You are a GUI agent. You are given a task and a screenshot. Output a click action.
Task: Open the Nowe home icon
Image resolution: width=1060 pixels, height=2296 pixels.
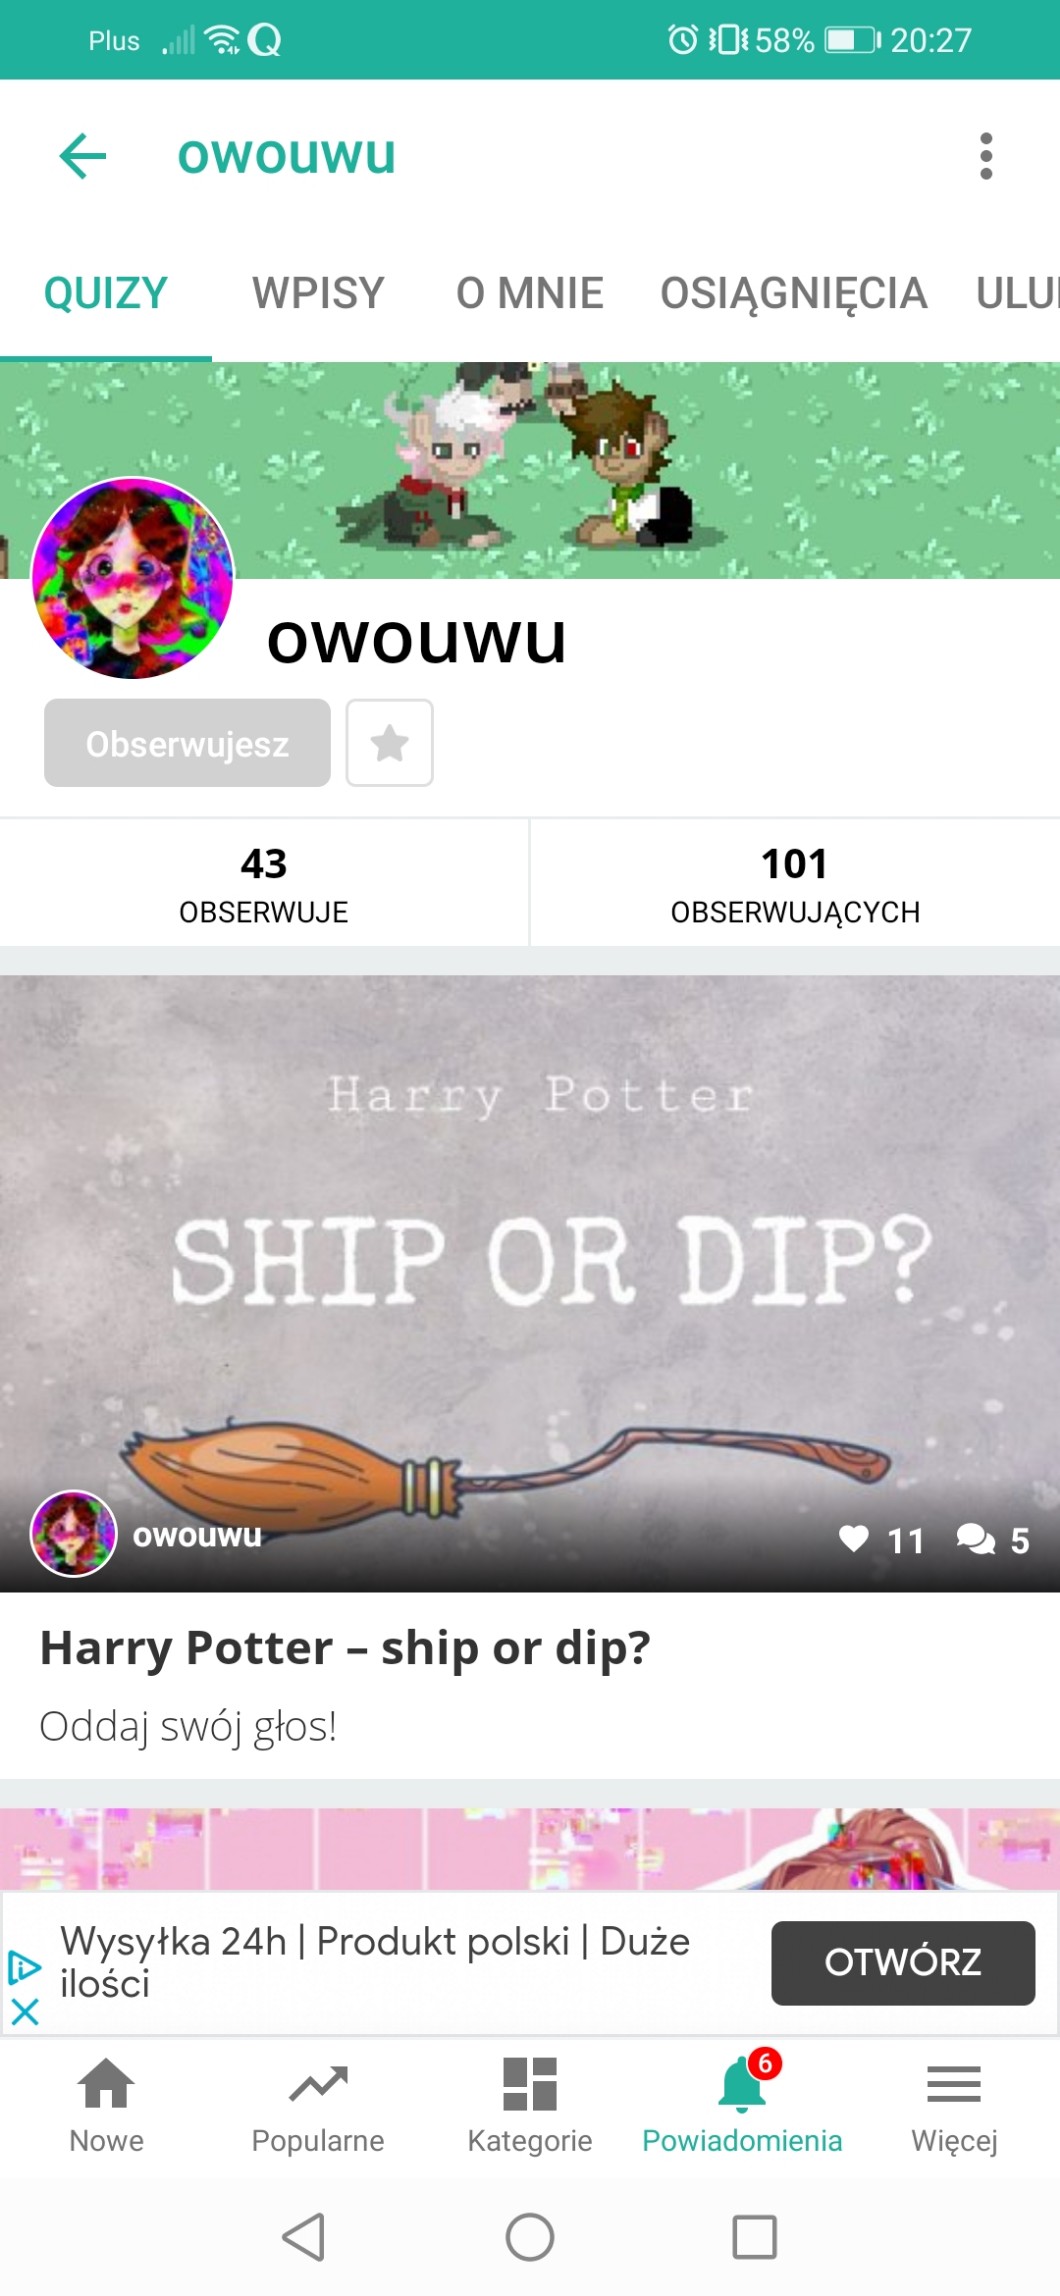click(x=106, y=2085)
